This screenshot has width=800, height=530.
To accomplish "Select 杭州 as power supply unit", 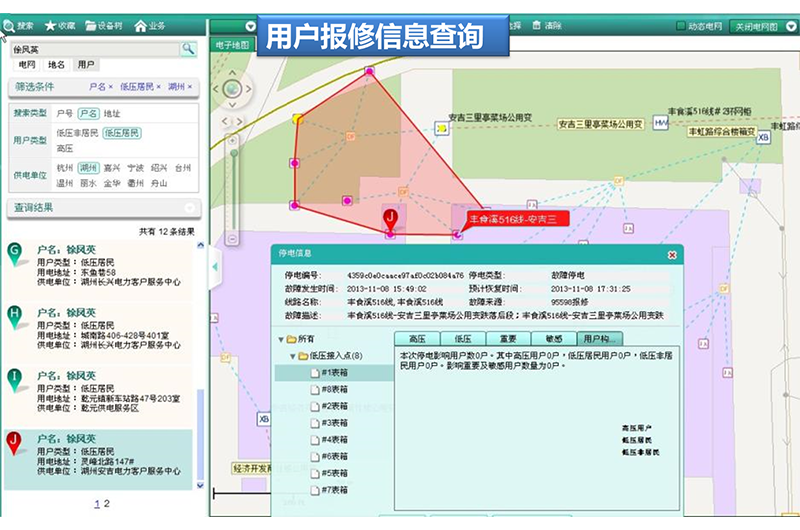I will coord(65,168).
